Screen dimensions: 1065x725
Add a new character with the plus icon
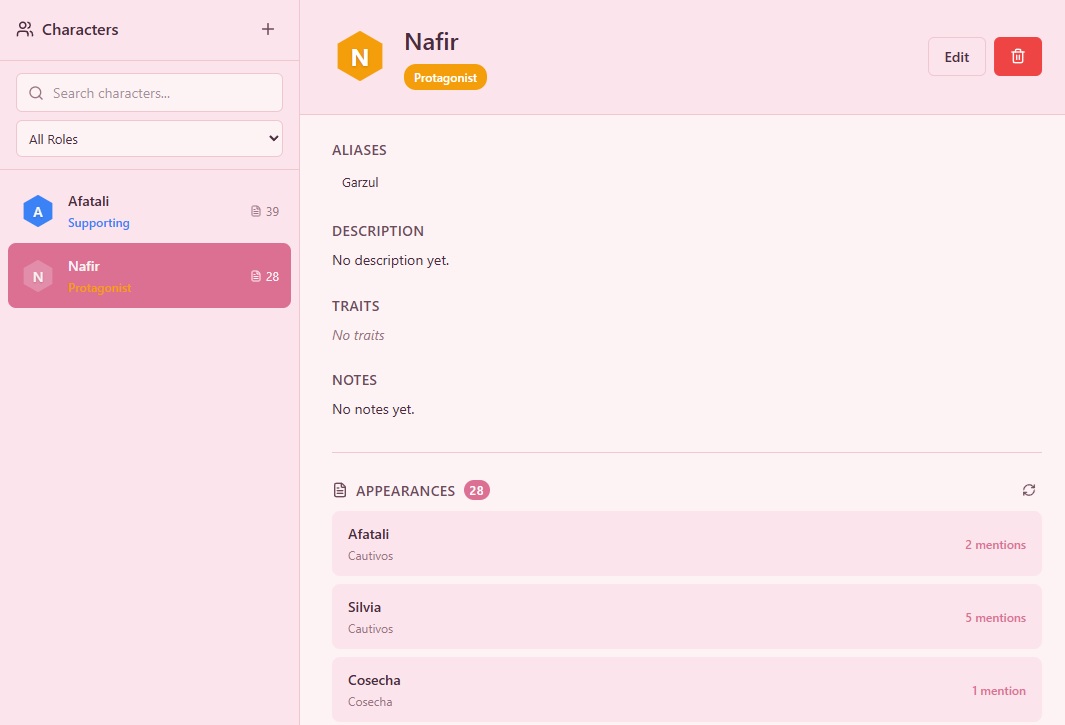point(267,29)
